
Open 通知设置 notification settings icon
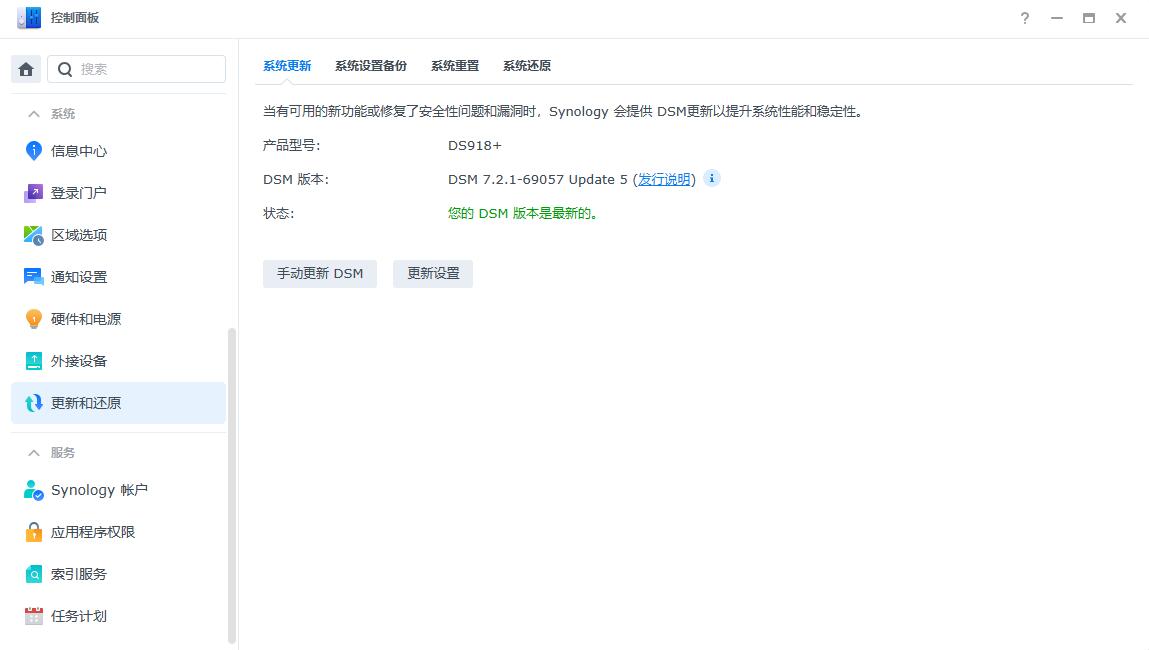point(34,277)
